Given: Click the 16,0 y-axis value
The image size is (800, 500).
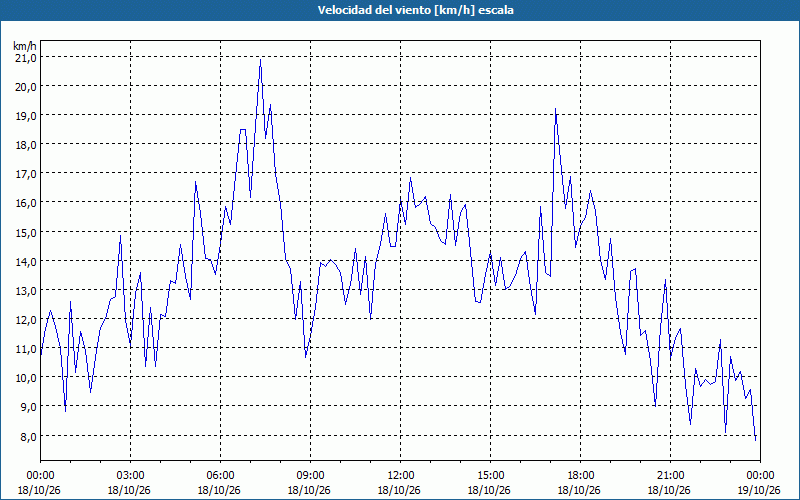Looking at the screenshot, I should [26, 203].
